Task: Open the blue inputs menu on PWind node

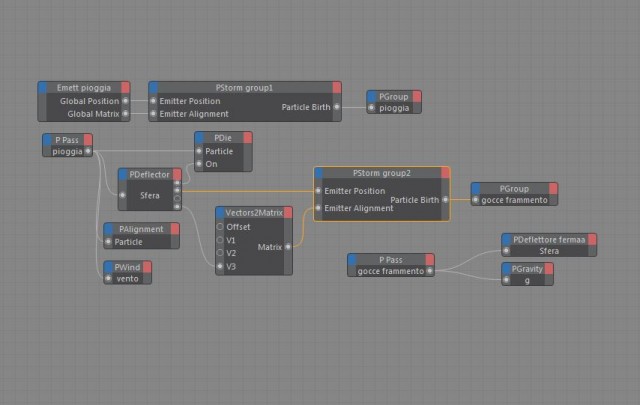Action: coord(109,267)
